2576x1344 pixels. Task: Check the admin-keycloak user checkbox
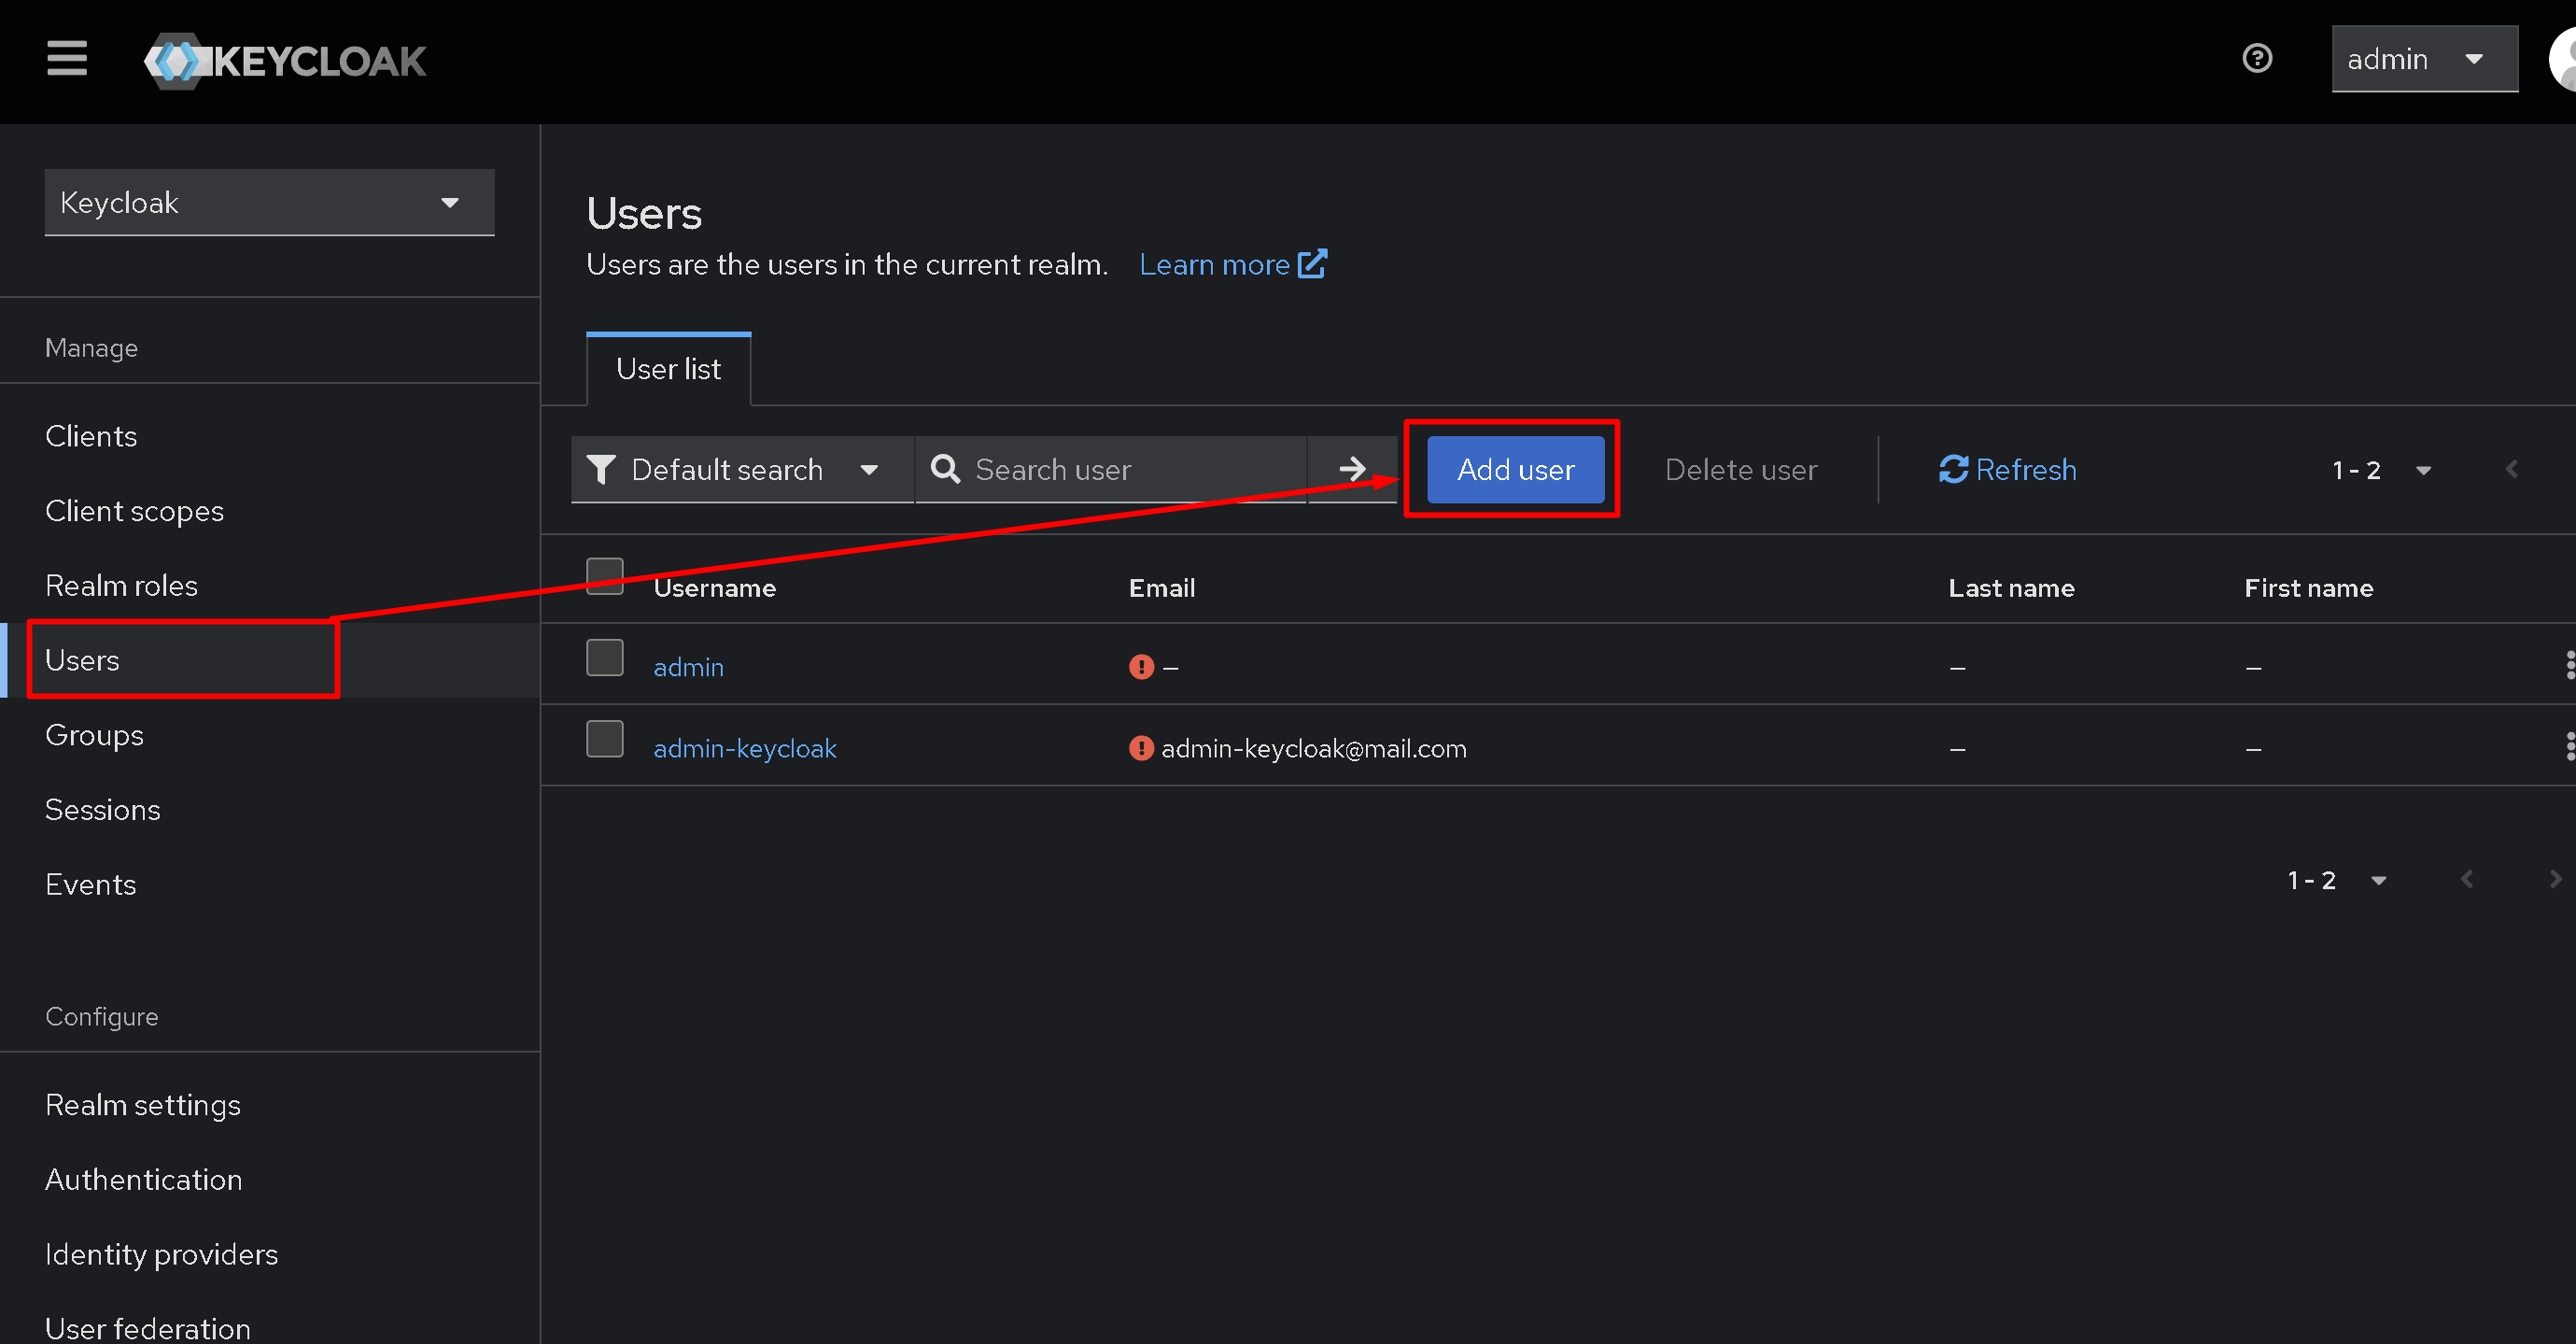pos(604,739)
